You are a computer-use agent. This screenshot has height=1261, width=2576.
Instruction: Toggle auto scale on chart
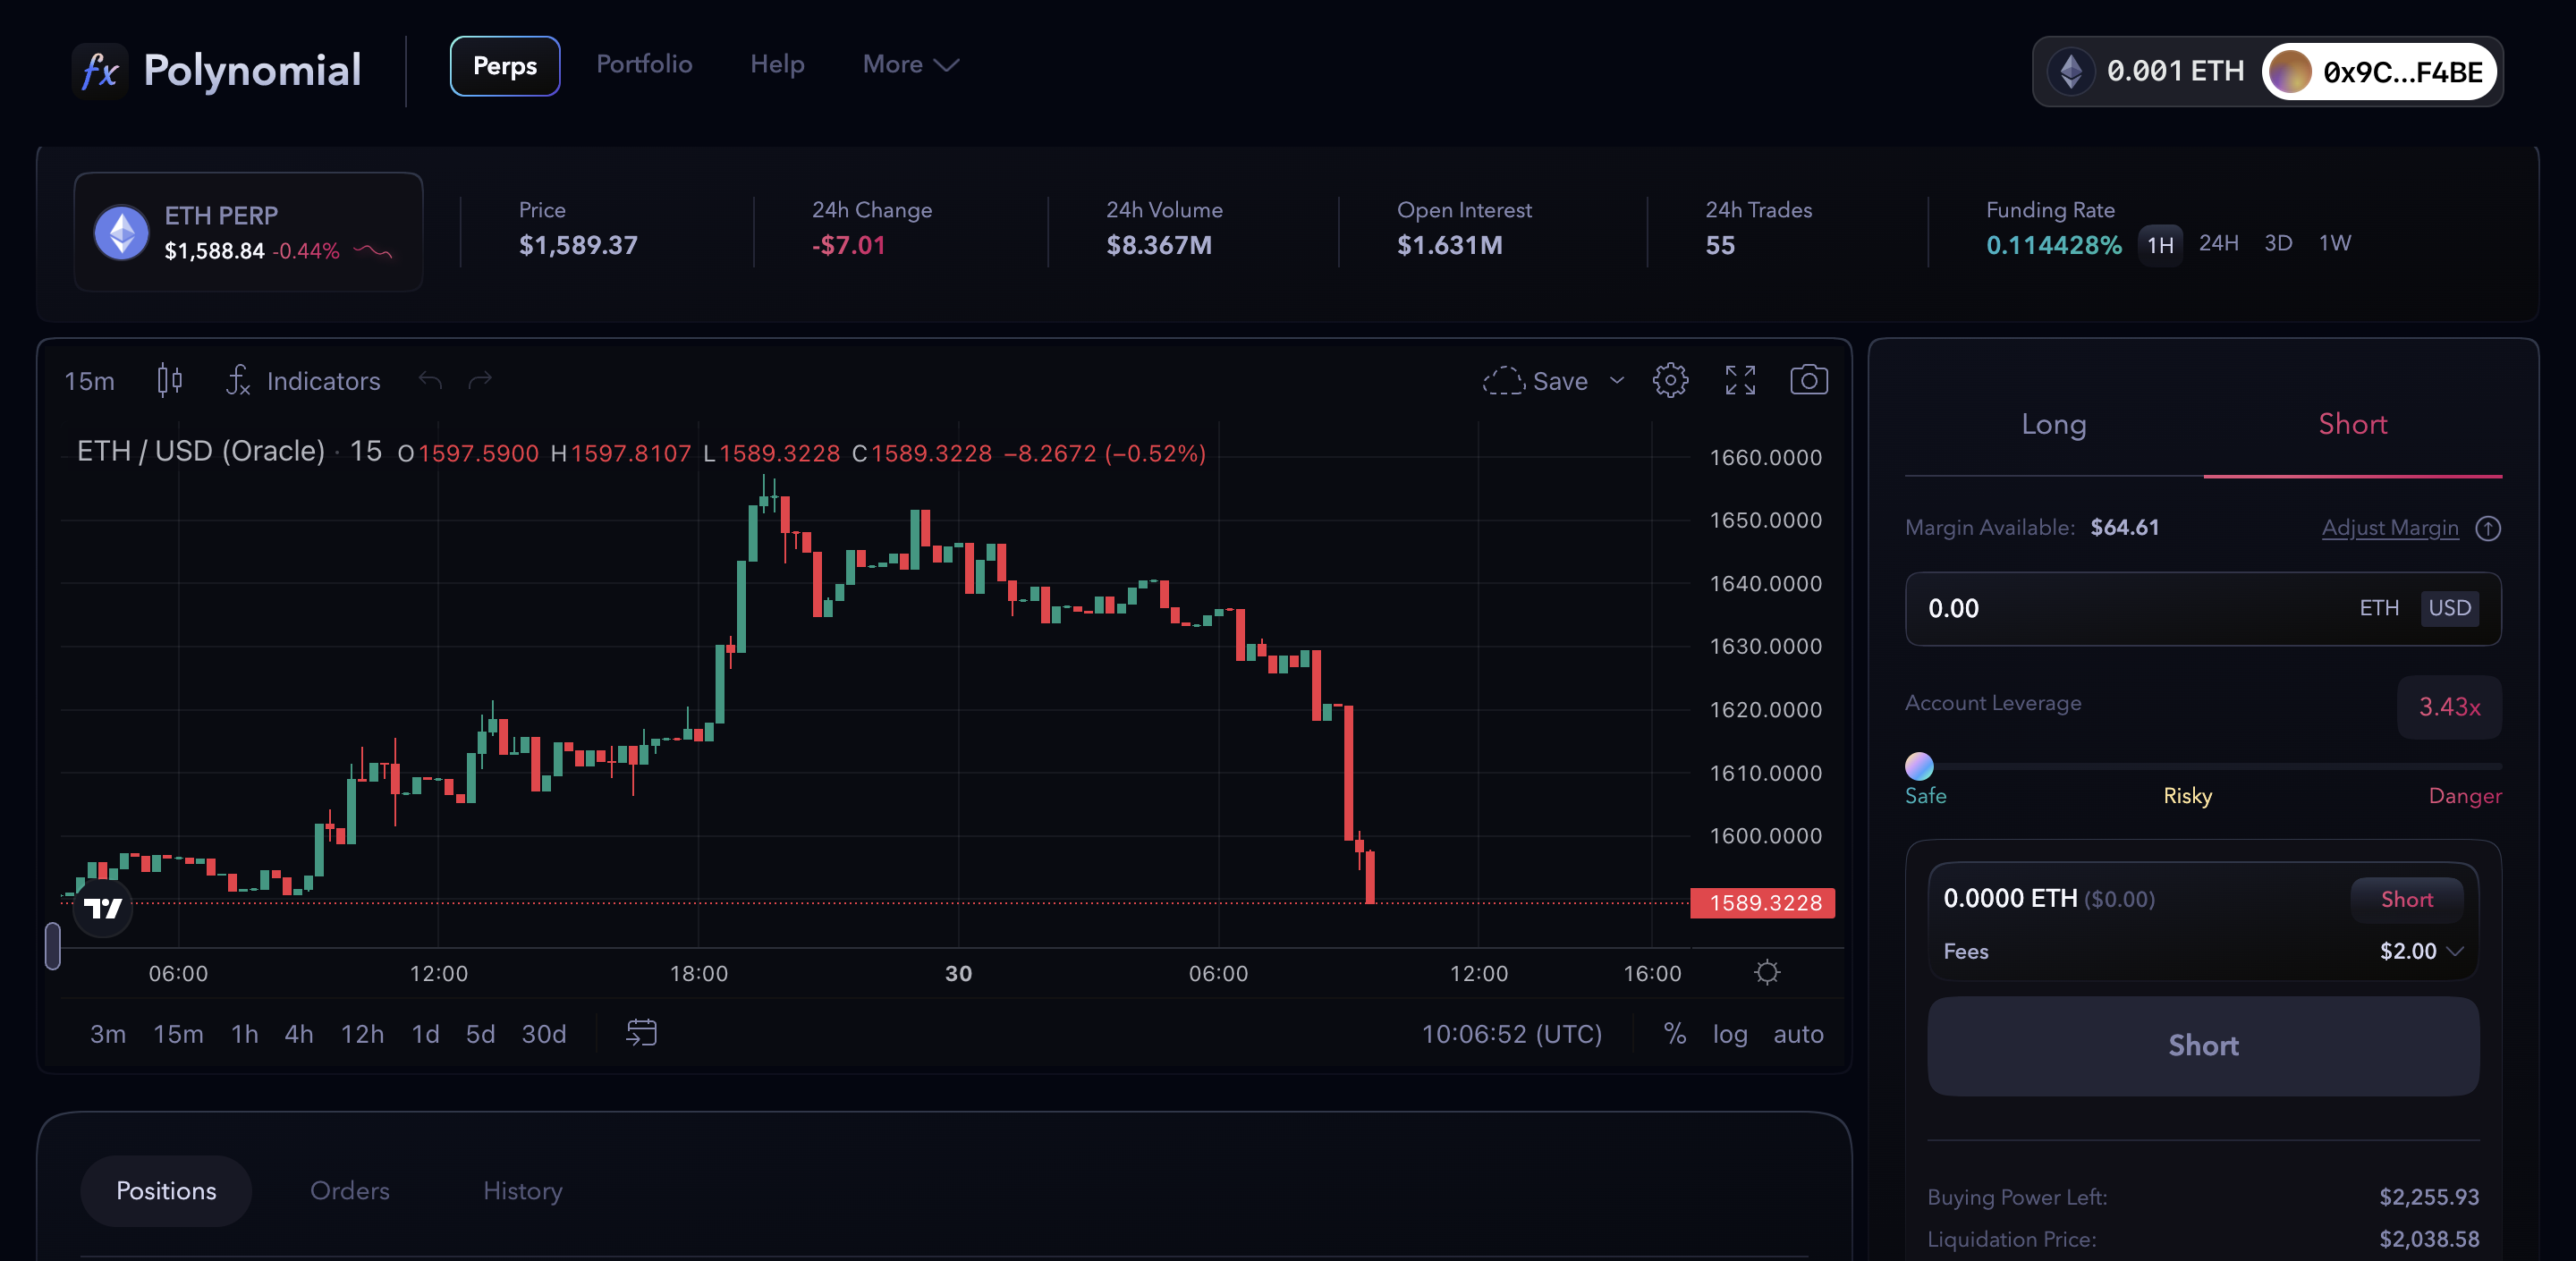click(1798, 1034)
